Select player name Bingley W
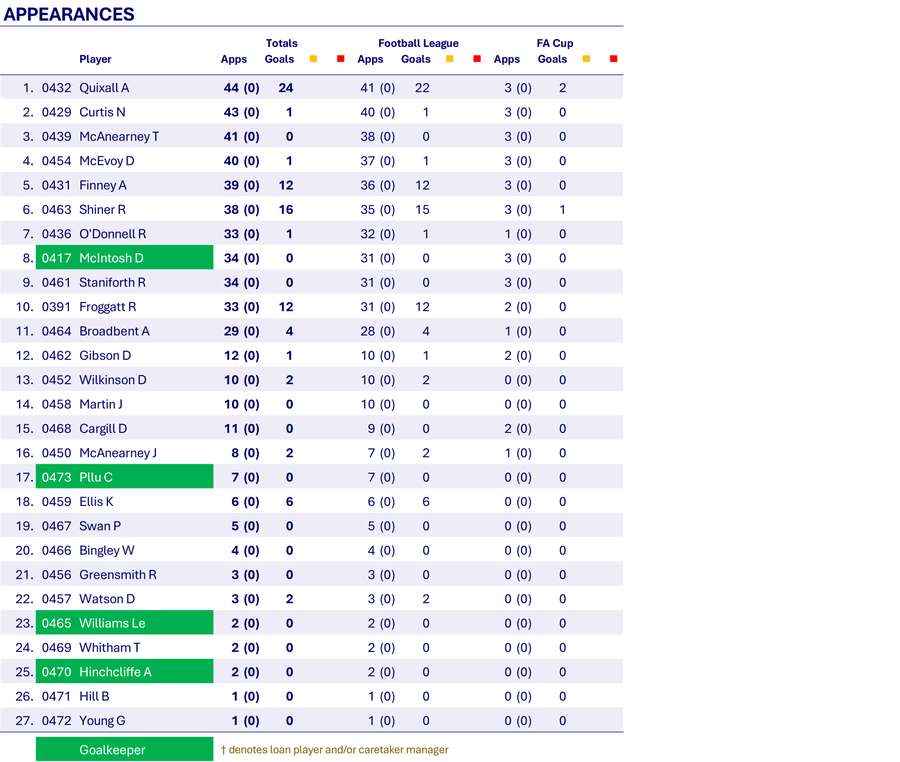900x762 pixels. pos(107,550)
